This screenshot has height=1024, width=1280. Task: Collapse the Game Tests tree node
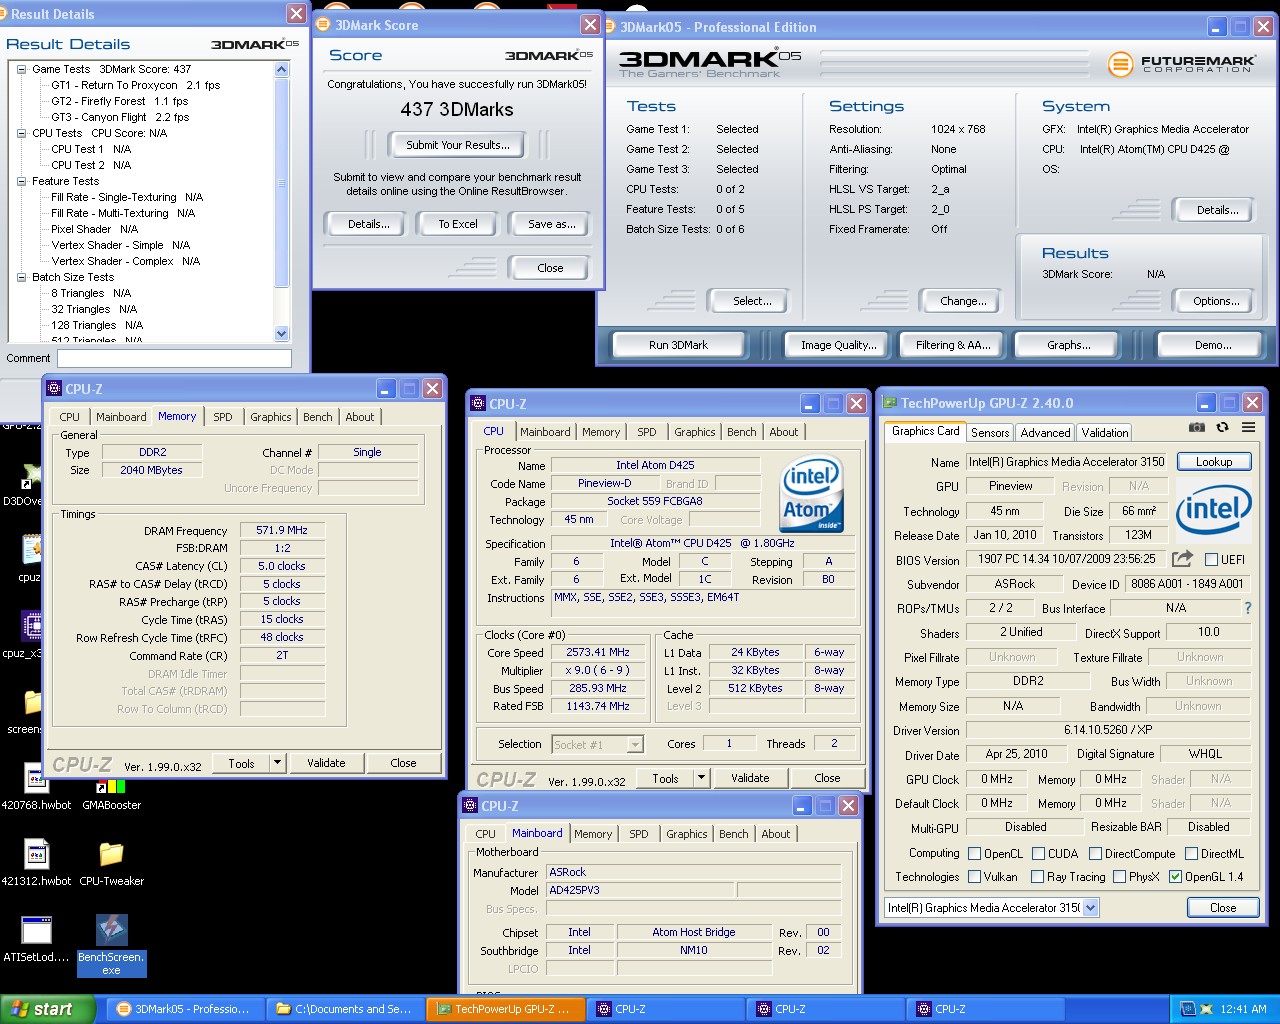(x=22, y=69)
